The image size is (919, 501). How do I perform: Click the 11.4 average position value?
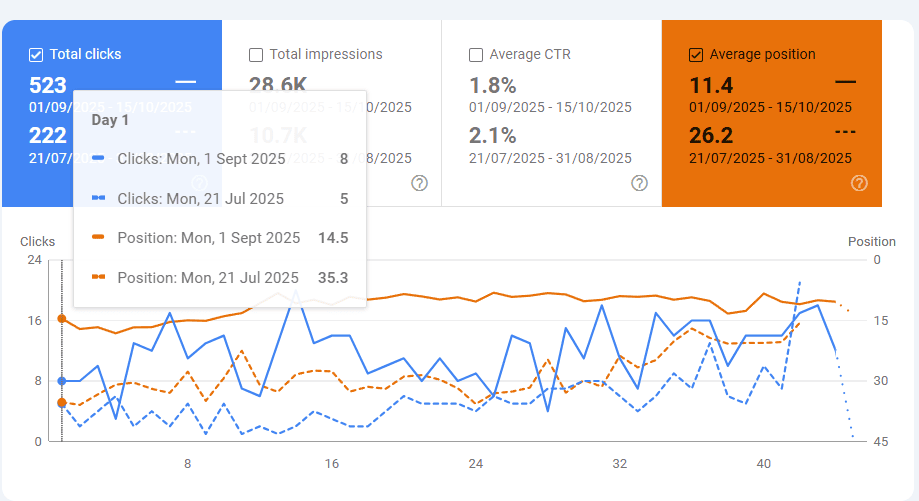point(711,85)
